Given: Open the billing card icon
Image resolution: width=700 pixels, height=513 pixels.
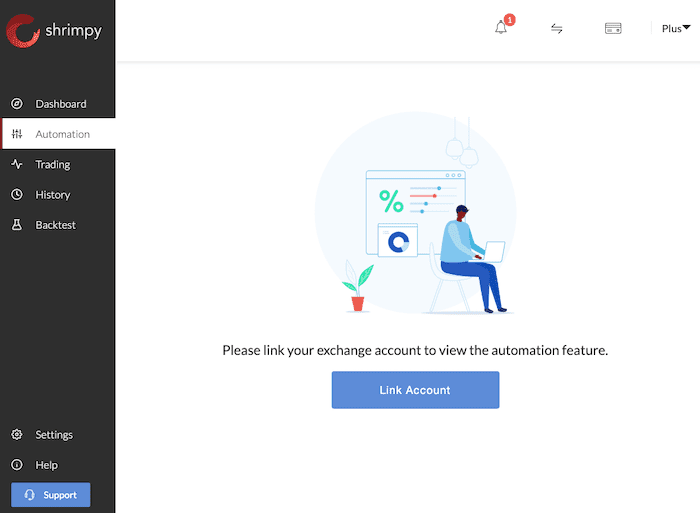Looking at the screenshot, I should 613,29.
